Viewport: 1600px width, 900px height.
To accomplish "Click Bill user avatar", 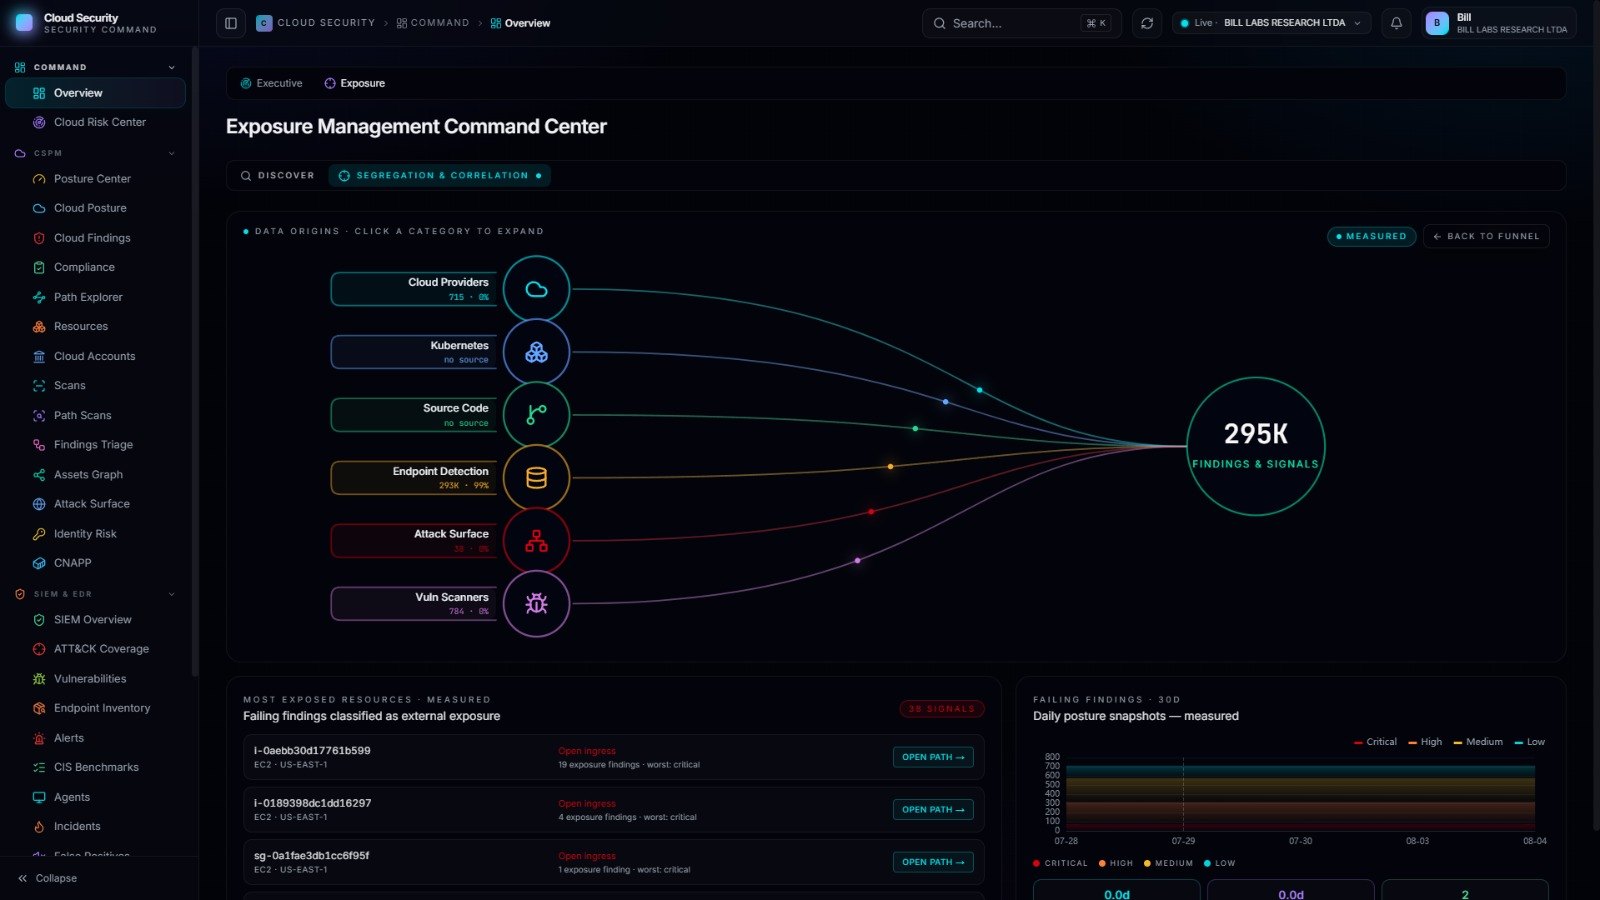I will (1437, 23).
